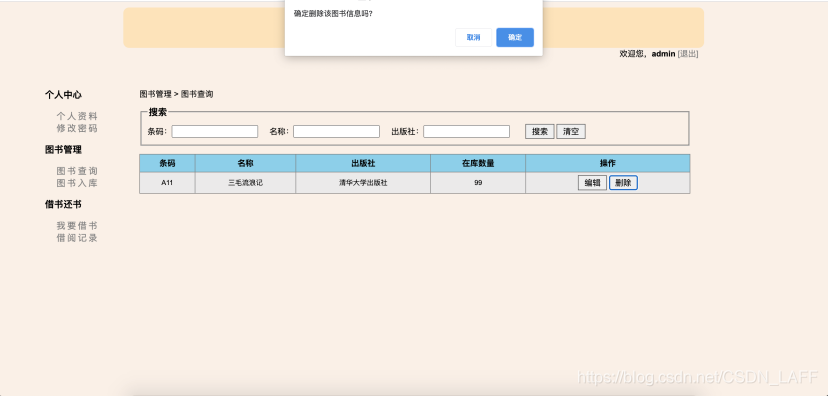Click the 操作 column header

(608, 163)
